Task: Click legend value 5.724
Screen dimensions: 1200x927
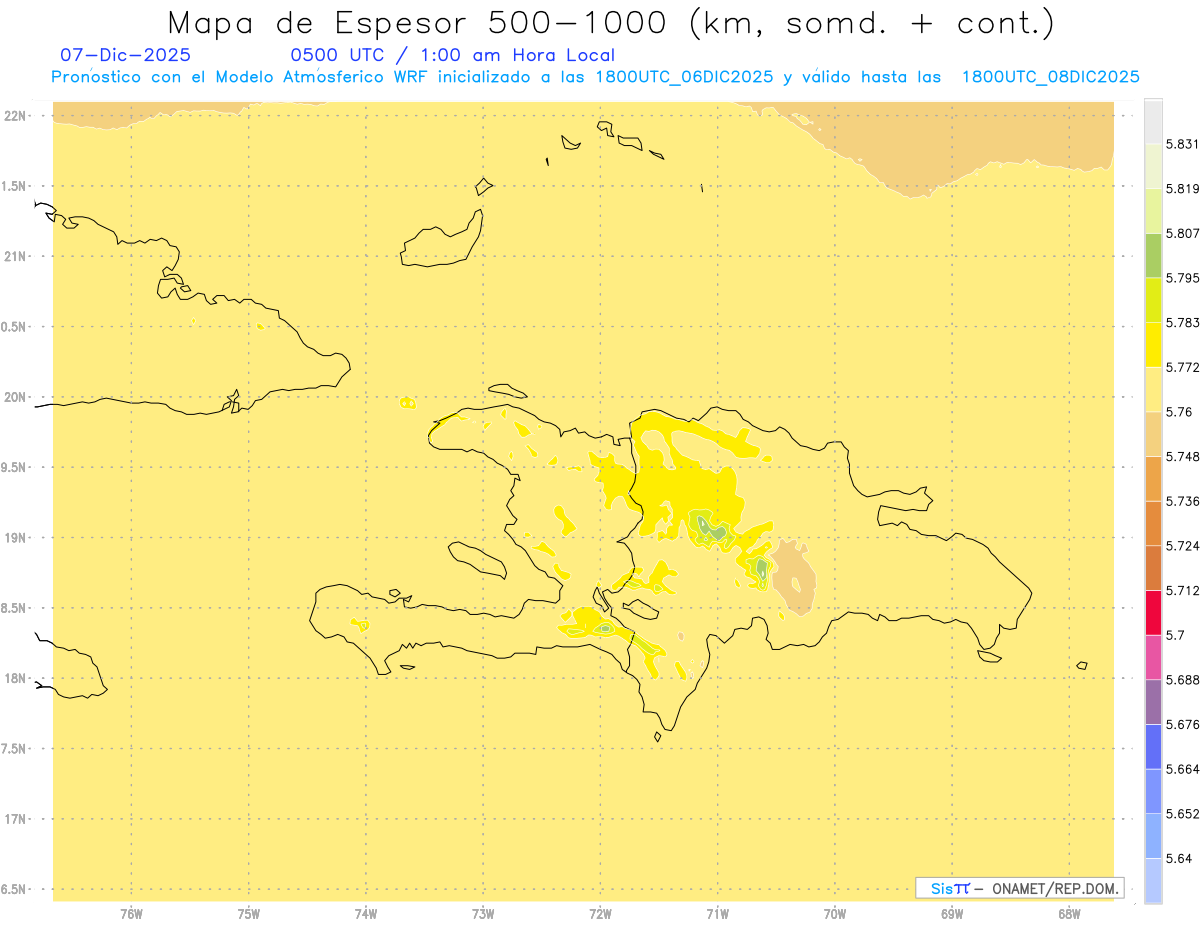Action: [x=1184, y=546]
